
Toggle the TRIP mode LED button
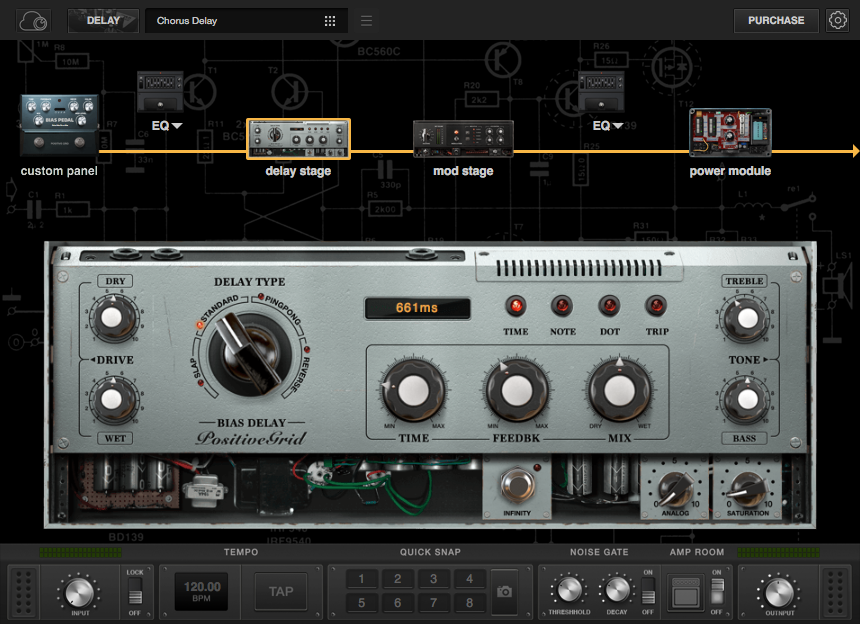(x=657, y=306)
